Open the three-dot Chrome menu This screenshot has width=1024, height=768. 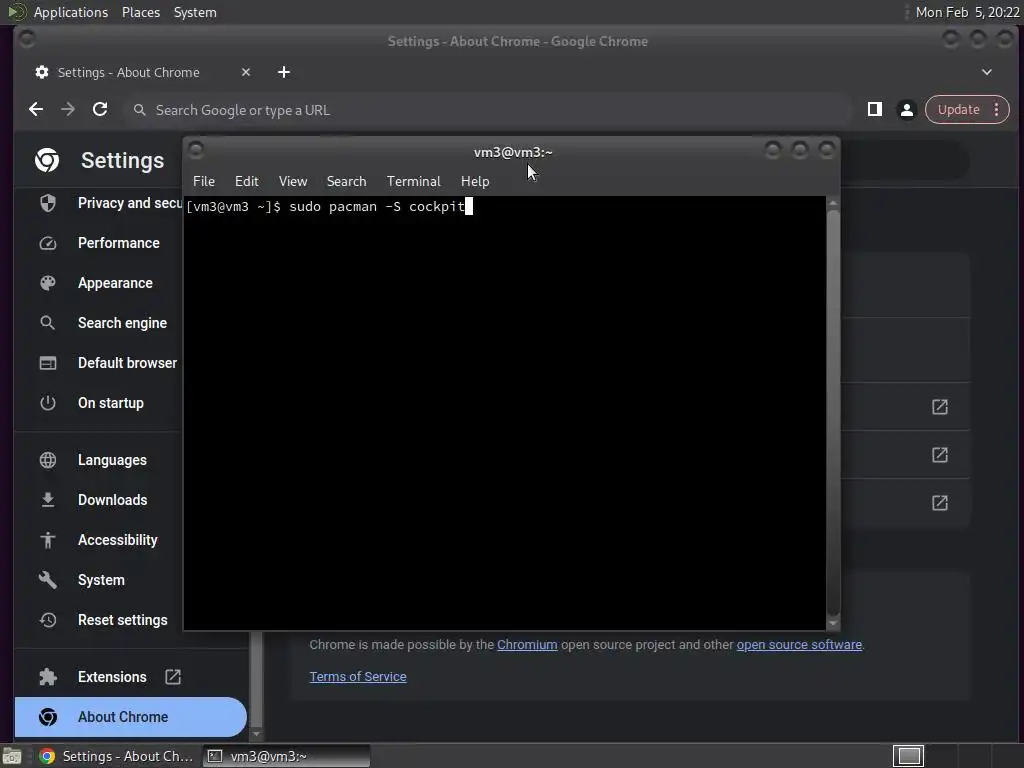tap(997, 110)
